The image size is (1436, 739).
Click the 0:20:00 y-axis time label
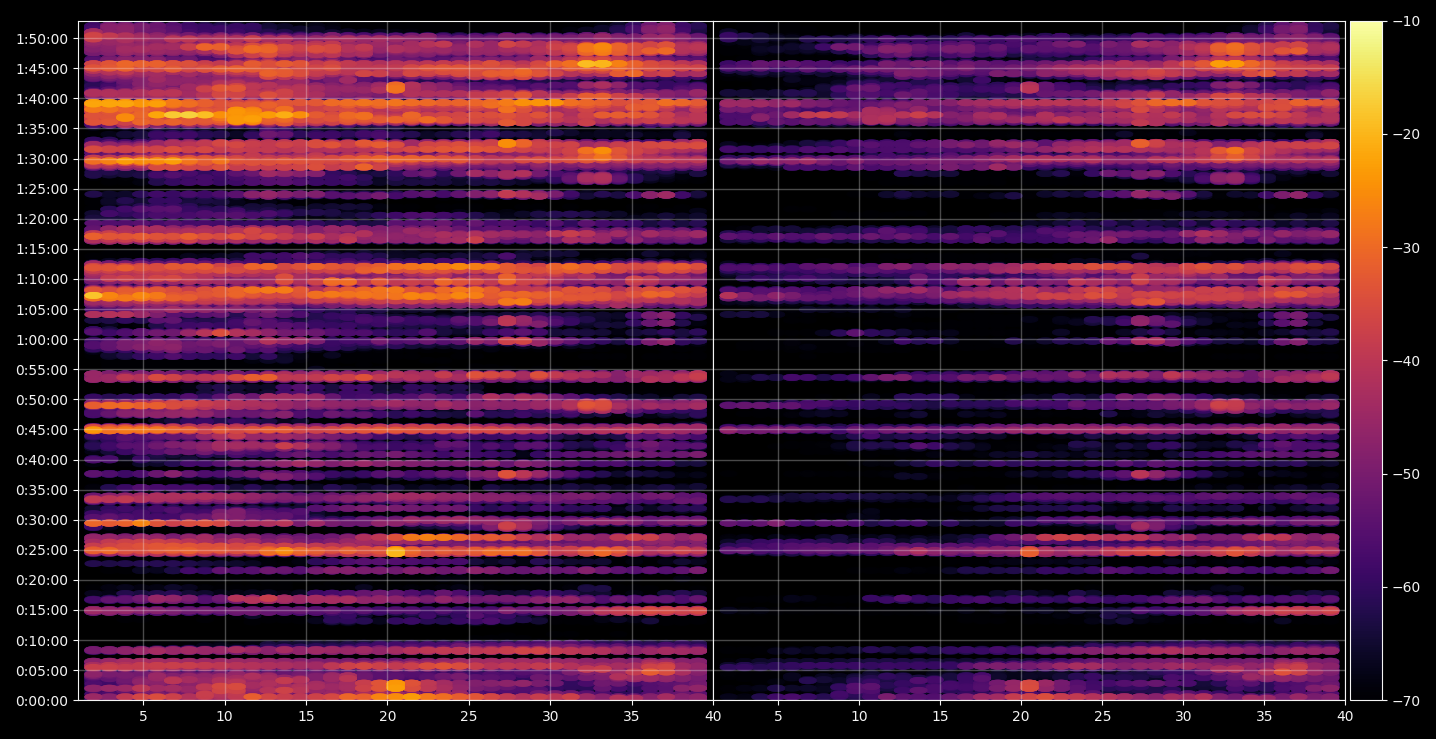[x=42, y=580]
